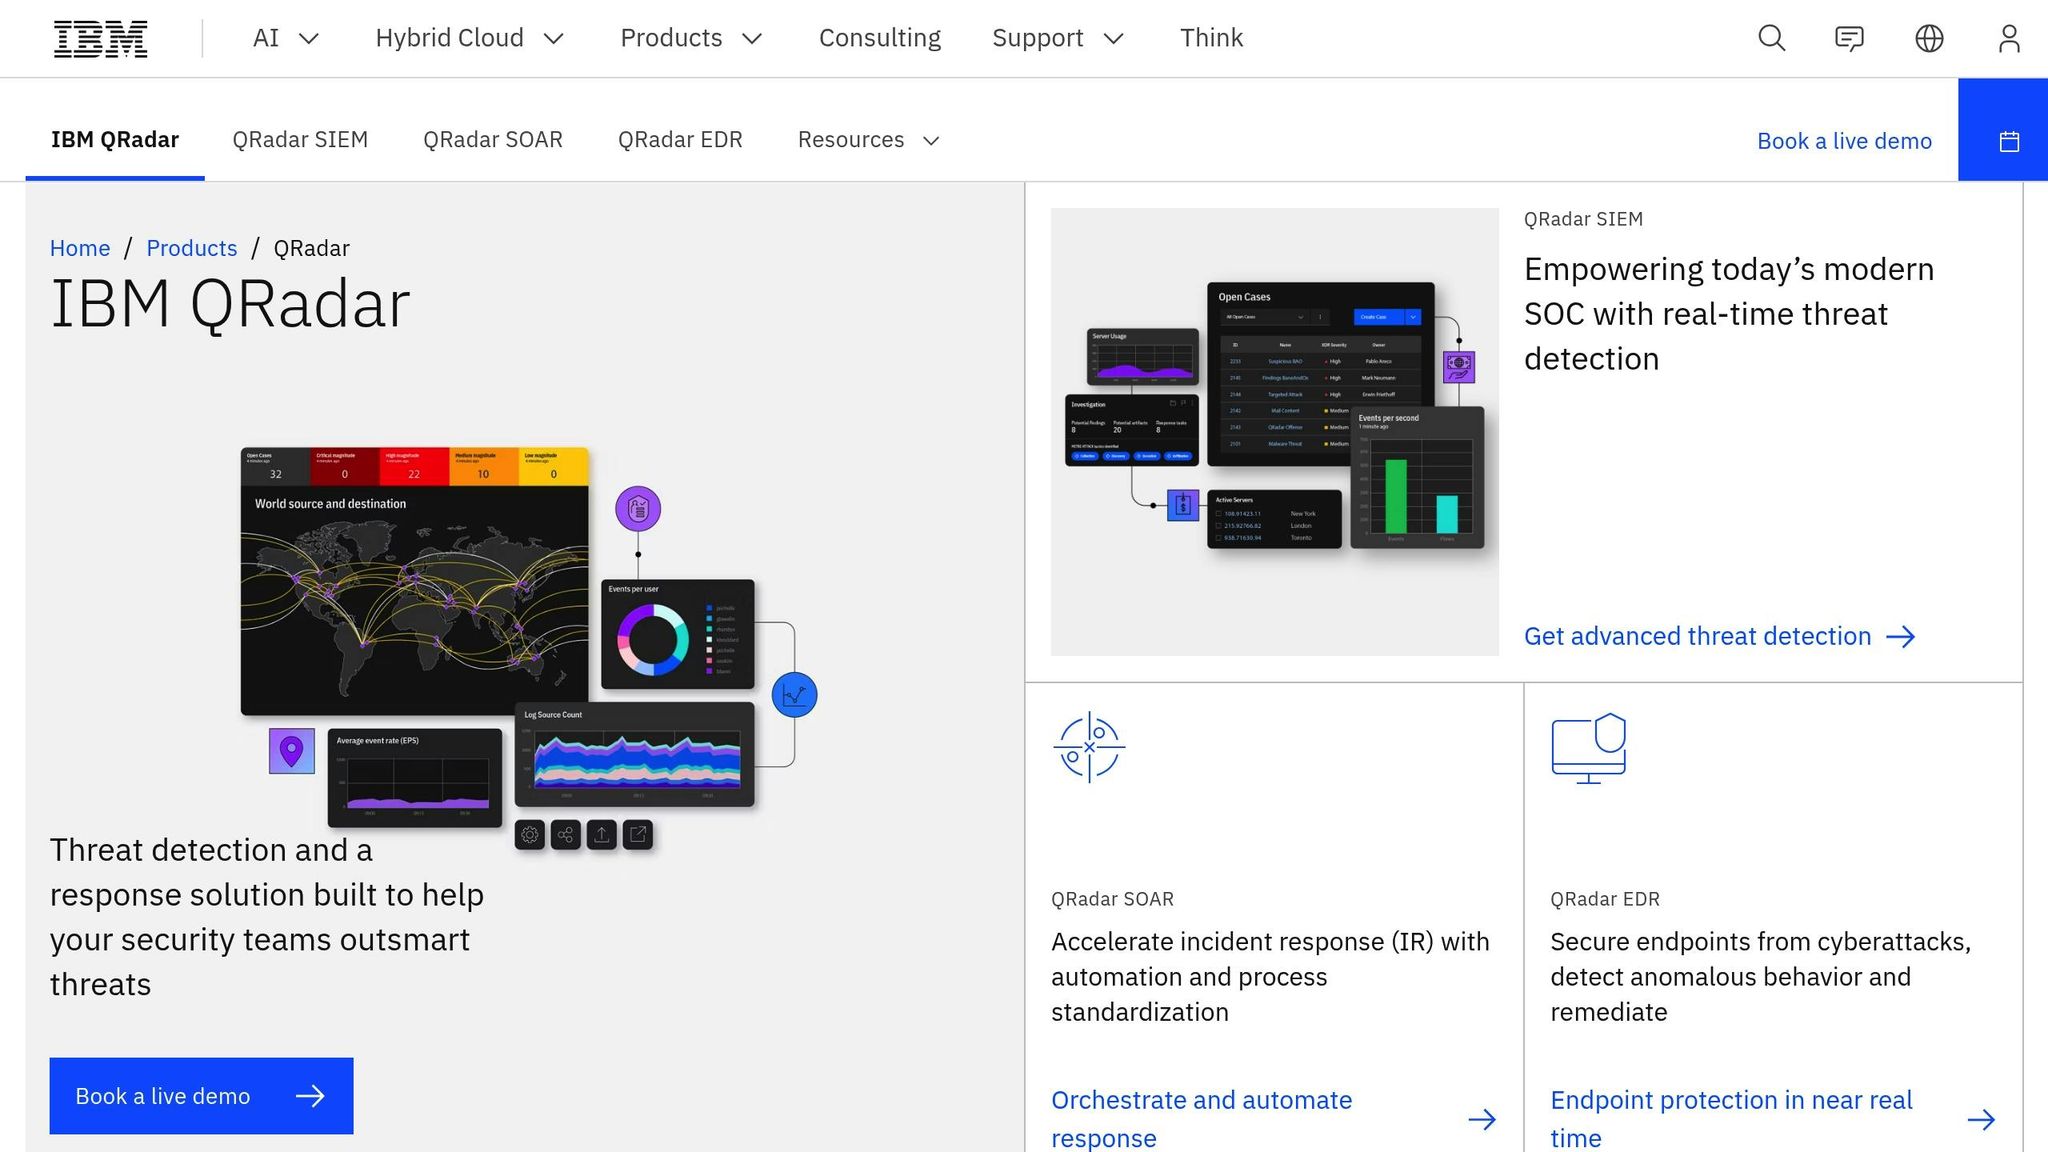Expand the Products navigation dropdown
Image resolution: width=2048 pixels, height=1152 pixels.
(691, 38)
